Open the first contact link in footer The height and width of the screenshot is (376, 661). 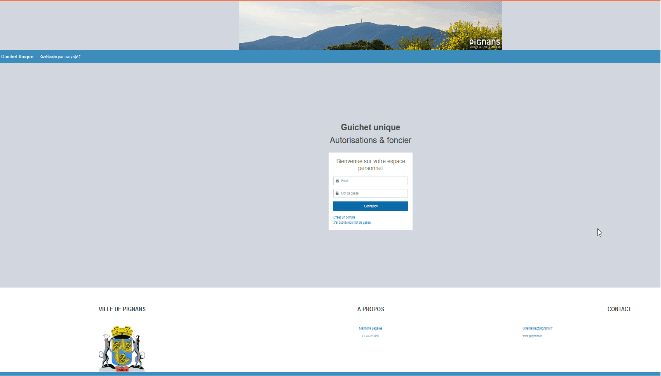(537, 328)
